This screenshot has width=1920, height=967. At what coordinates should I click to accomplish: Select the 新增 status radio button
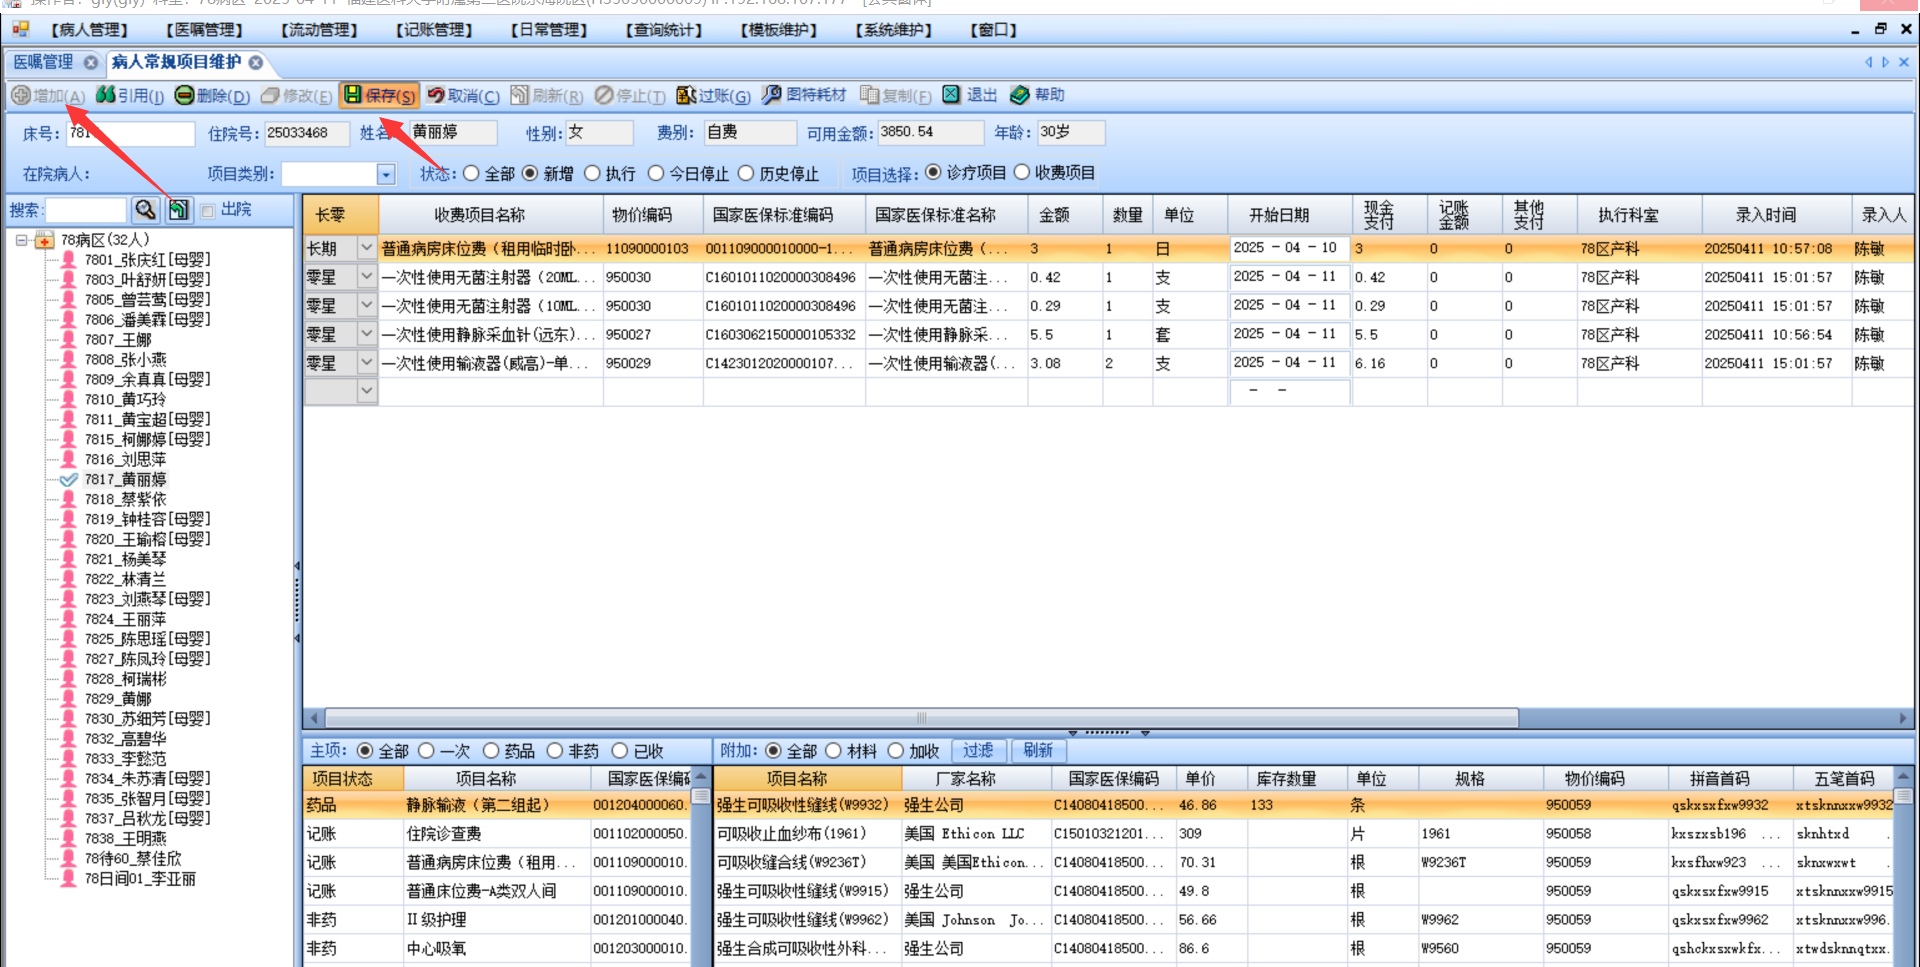point(531,174)
